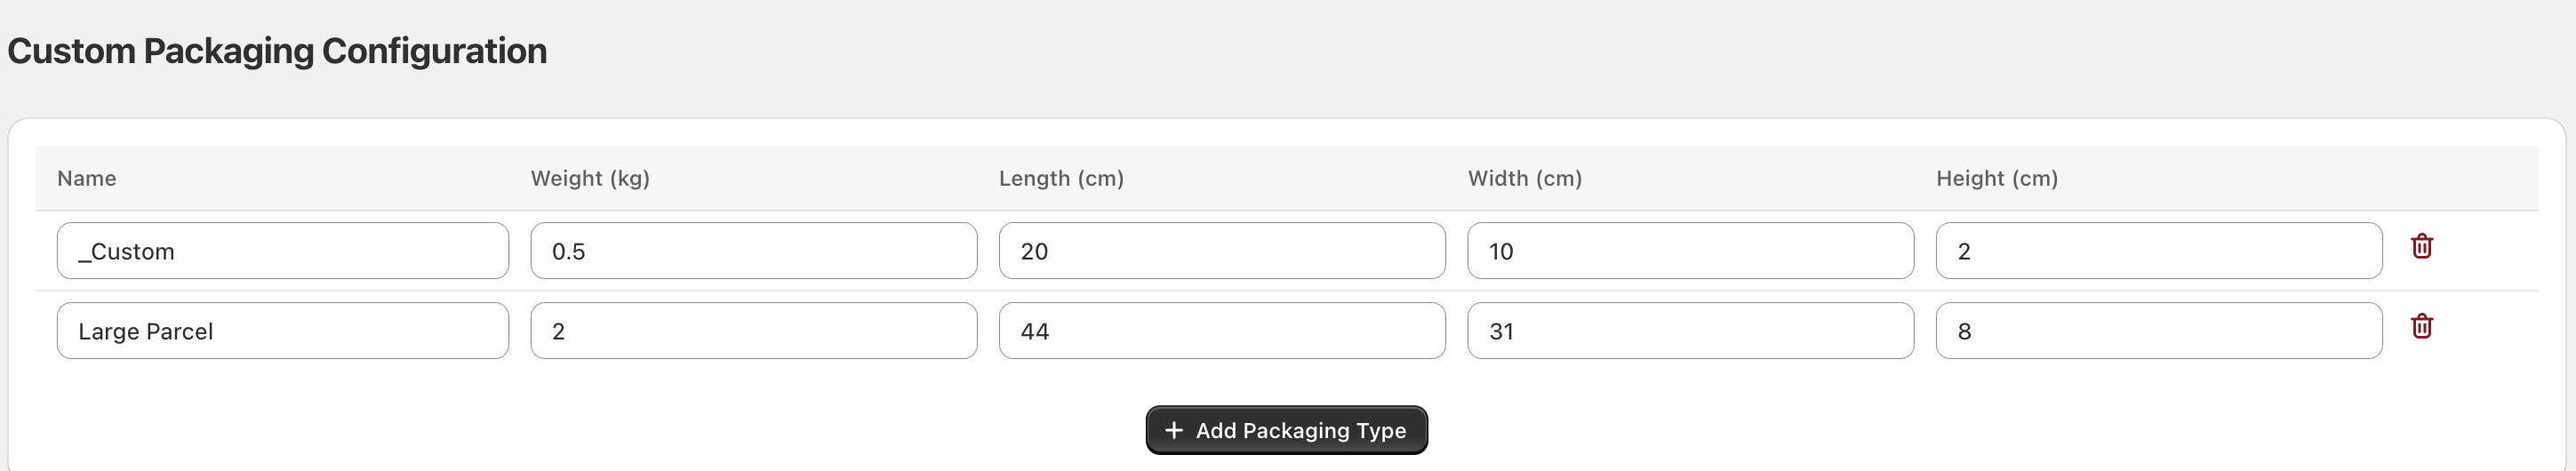Select the 0.5 weight field
This screenshot has width=2576, height=471.
click(754, 251)
